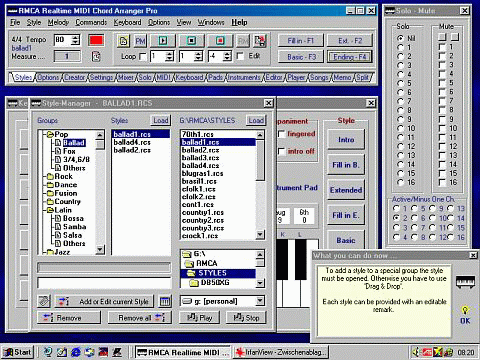Click the Ext. - F2 button
The width and height of the screenshot is (480, 360).
[350, 41]
